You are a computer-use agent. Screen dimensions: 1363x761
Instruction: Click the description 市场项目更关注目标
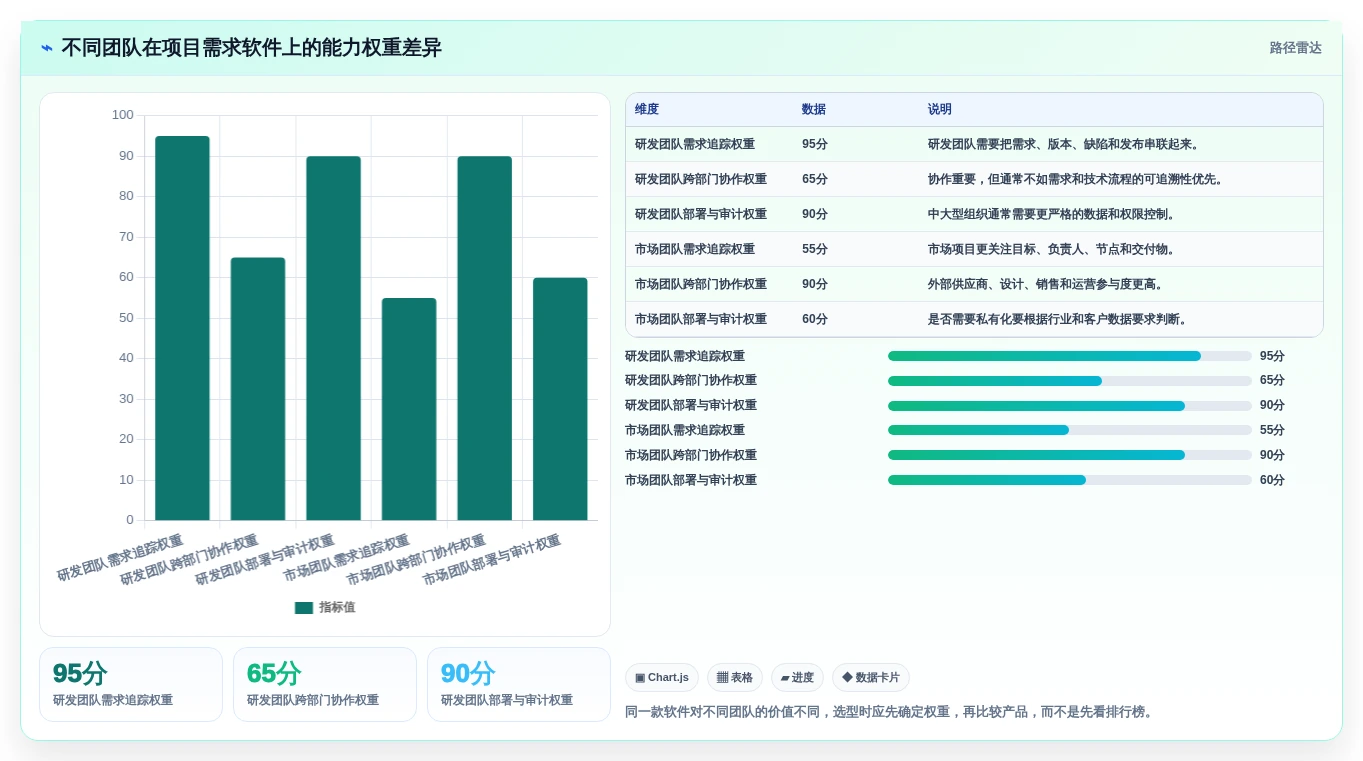pos(1052,249)
